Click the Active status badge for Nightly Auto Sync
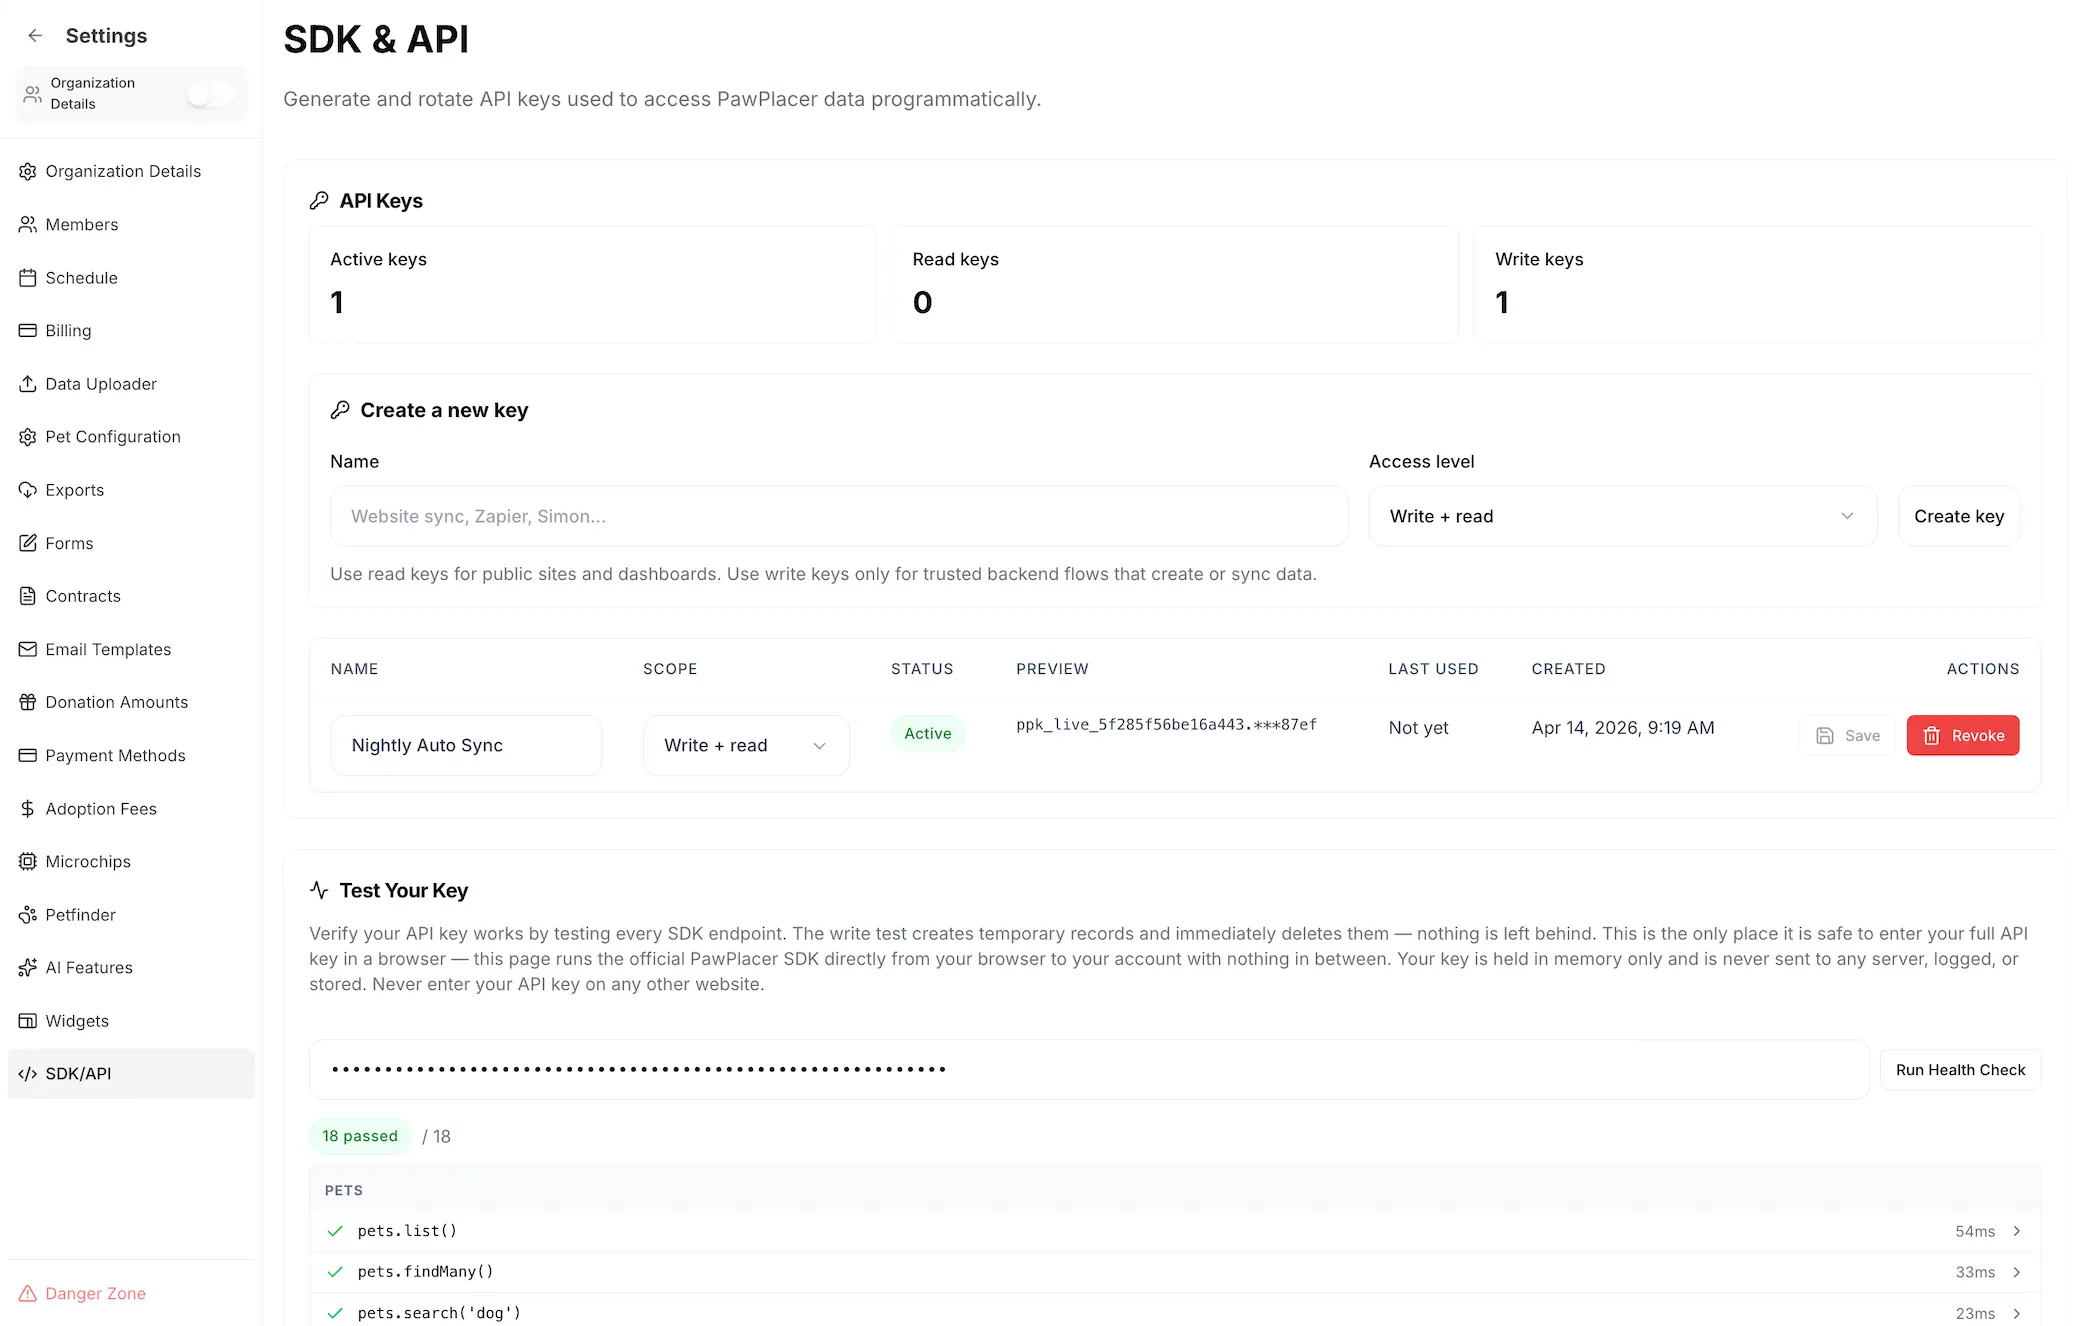This screenshot has width=2088, height=1326. click(x=927, y=733)
